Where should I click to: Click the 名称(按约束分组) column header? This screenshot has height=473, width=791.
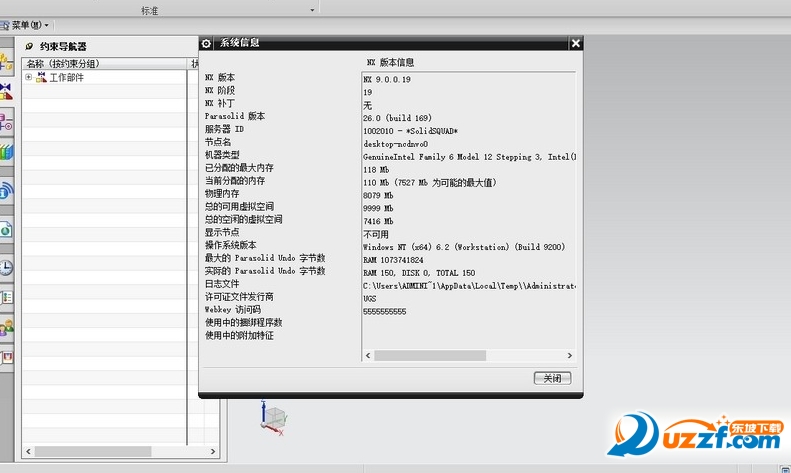104,64
